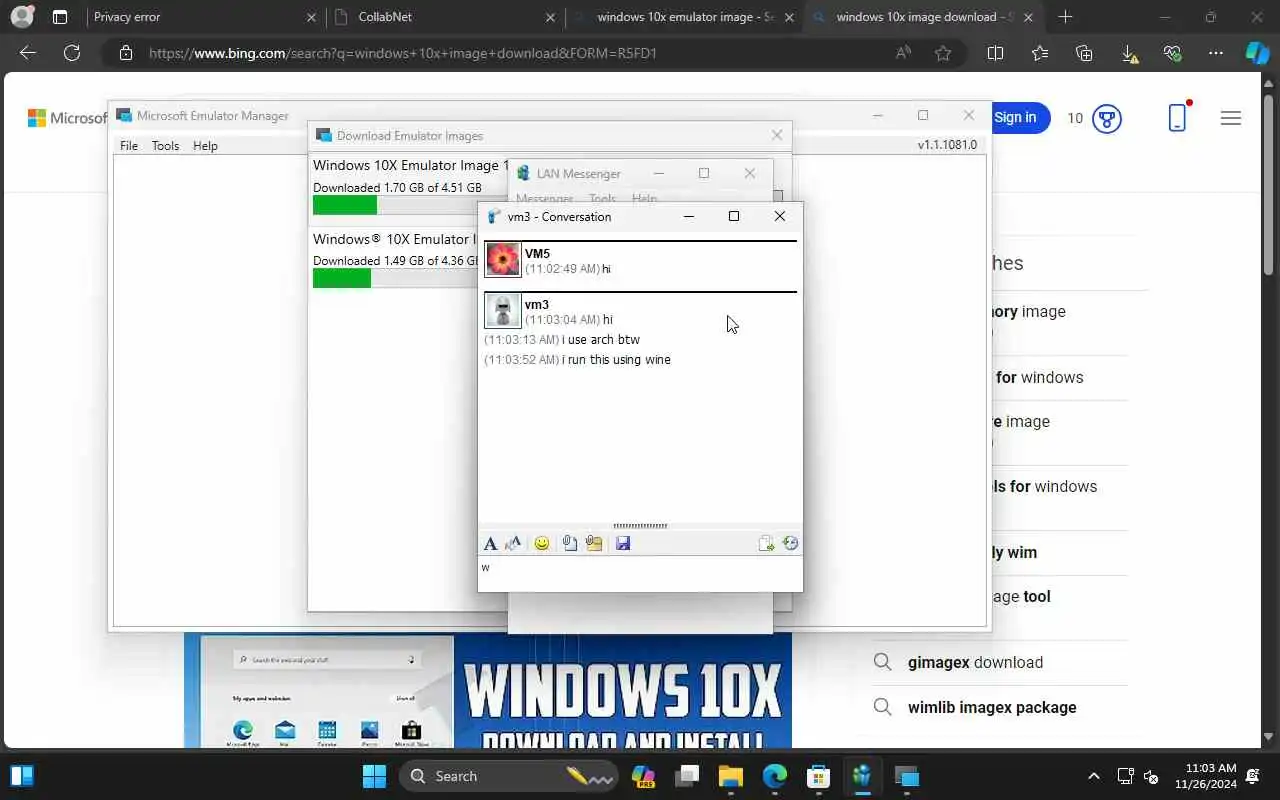Click the message input box
This screenshot has width=1280, height=800.
(640, 573)
